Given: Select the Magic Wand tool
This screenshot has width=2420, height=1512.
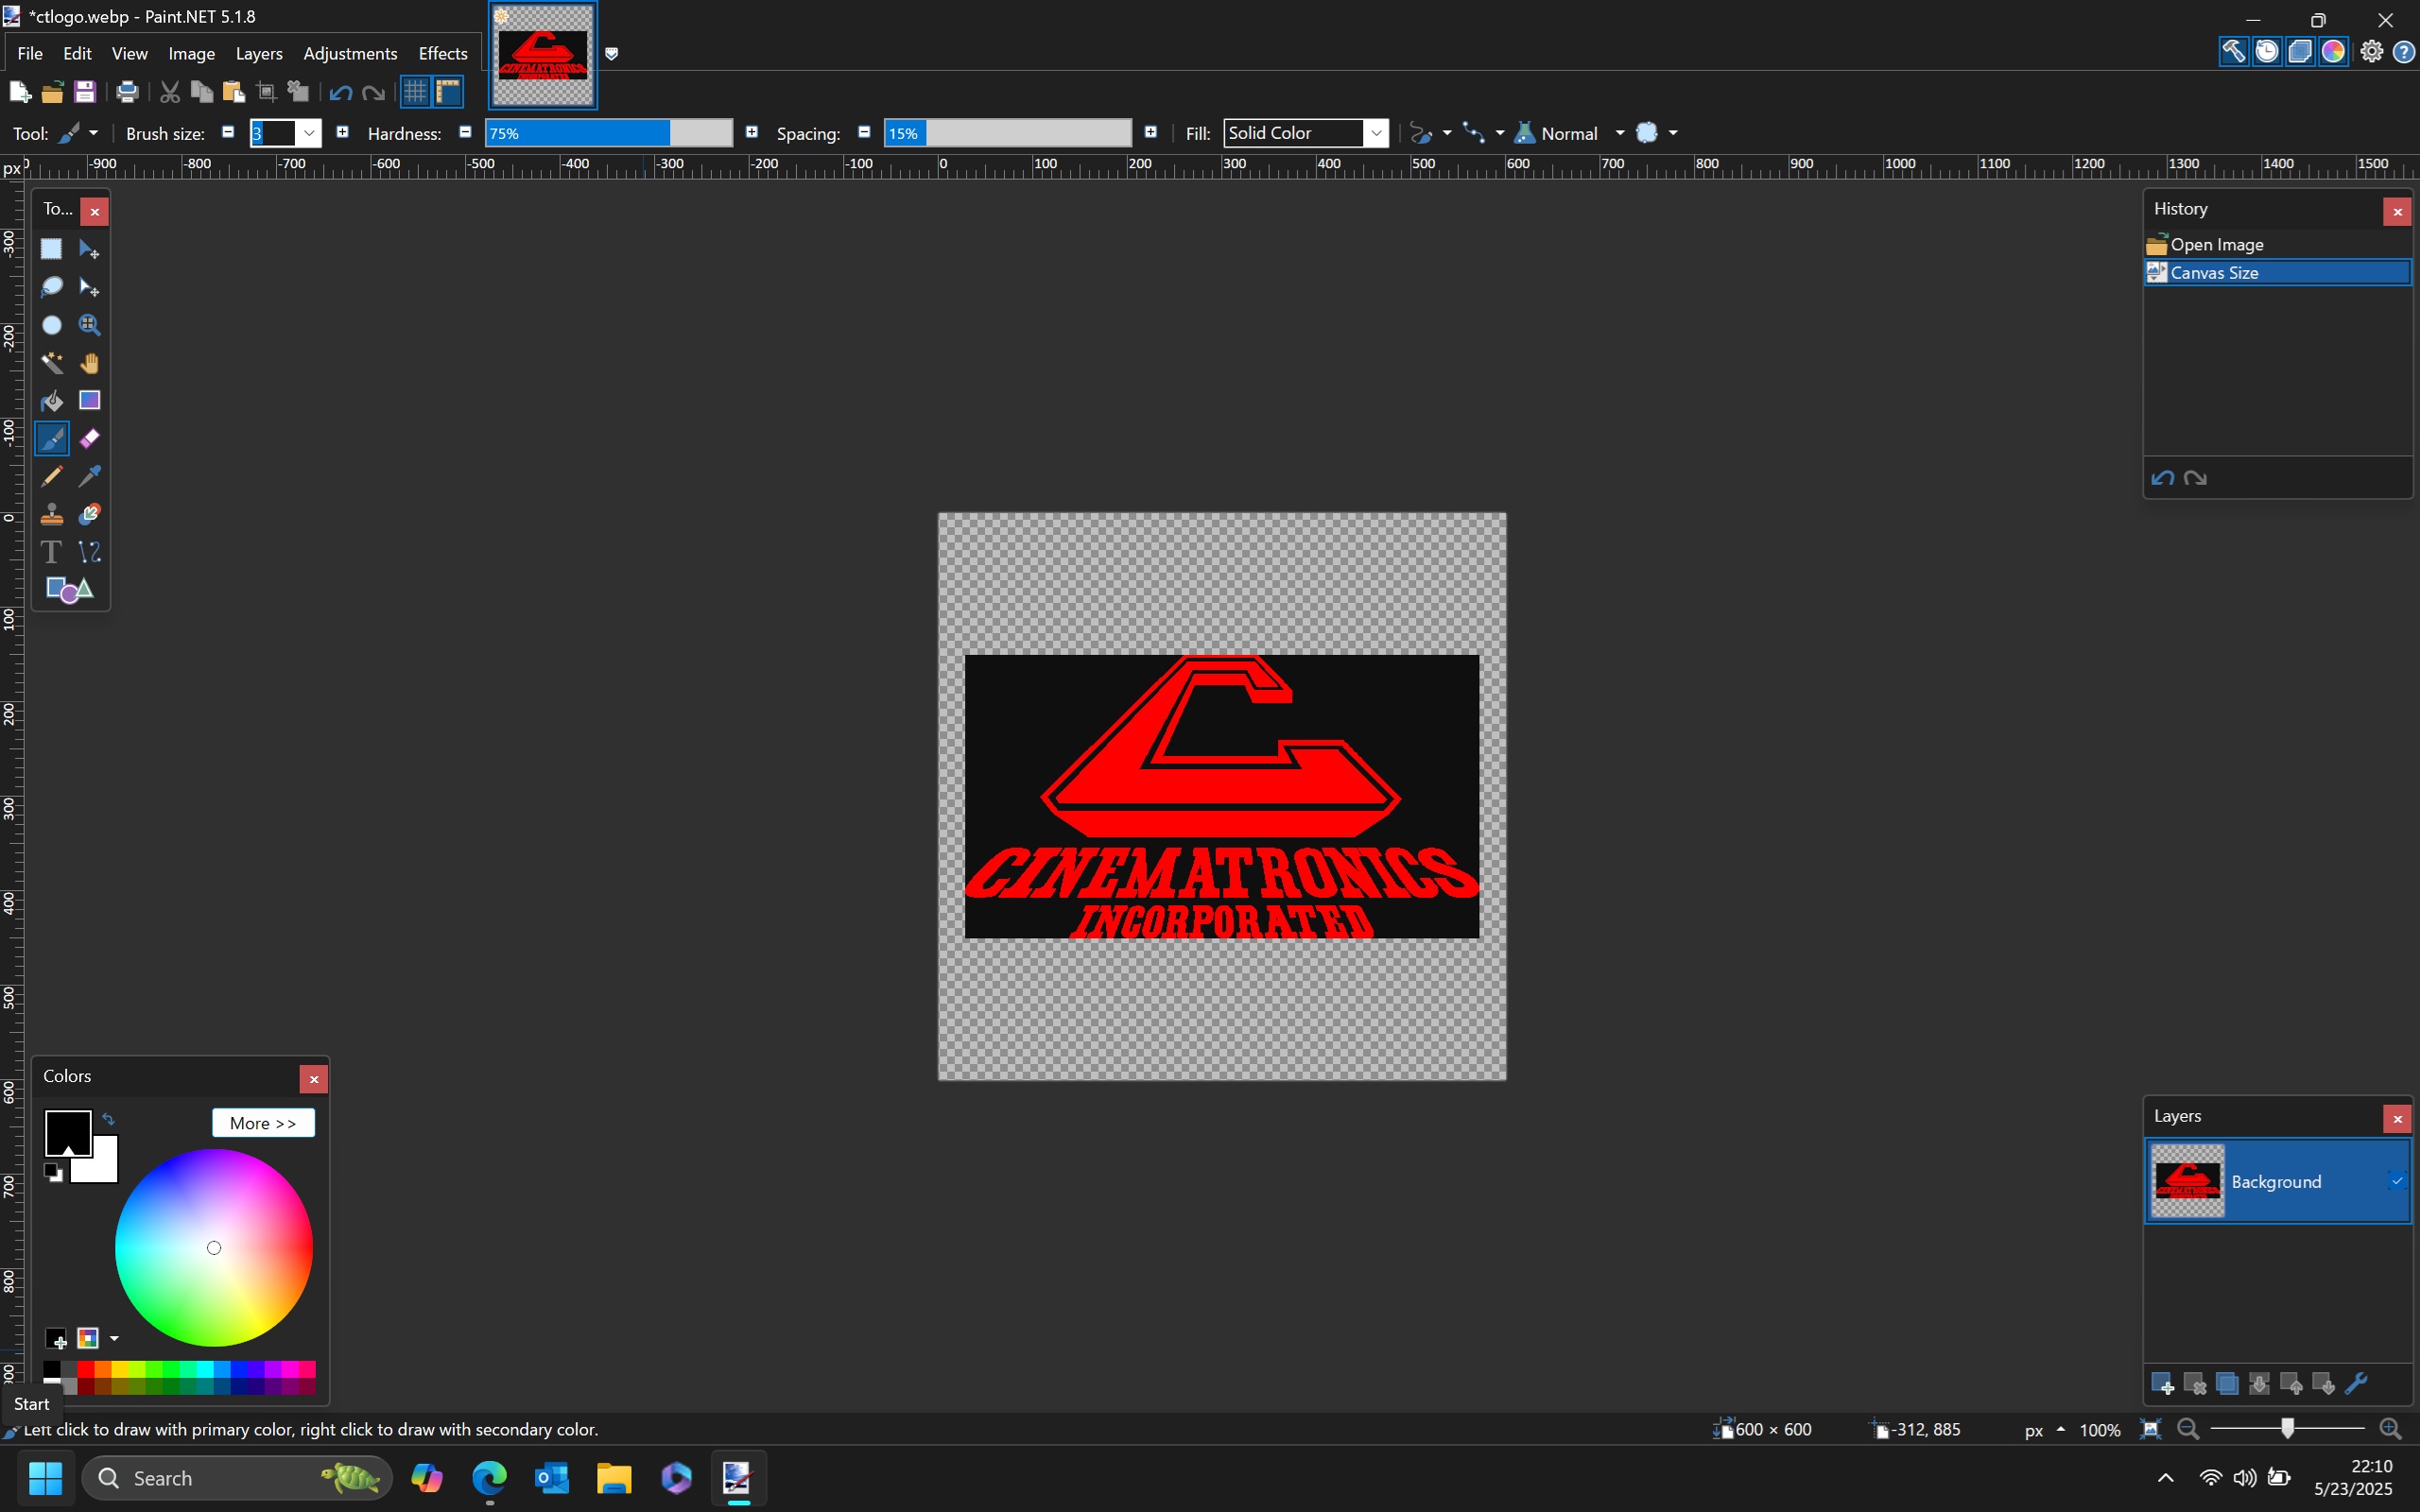Looking at the screenshot, I should (x=51, y=363).
